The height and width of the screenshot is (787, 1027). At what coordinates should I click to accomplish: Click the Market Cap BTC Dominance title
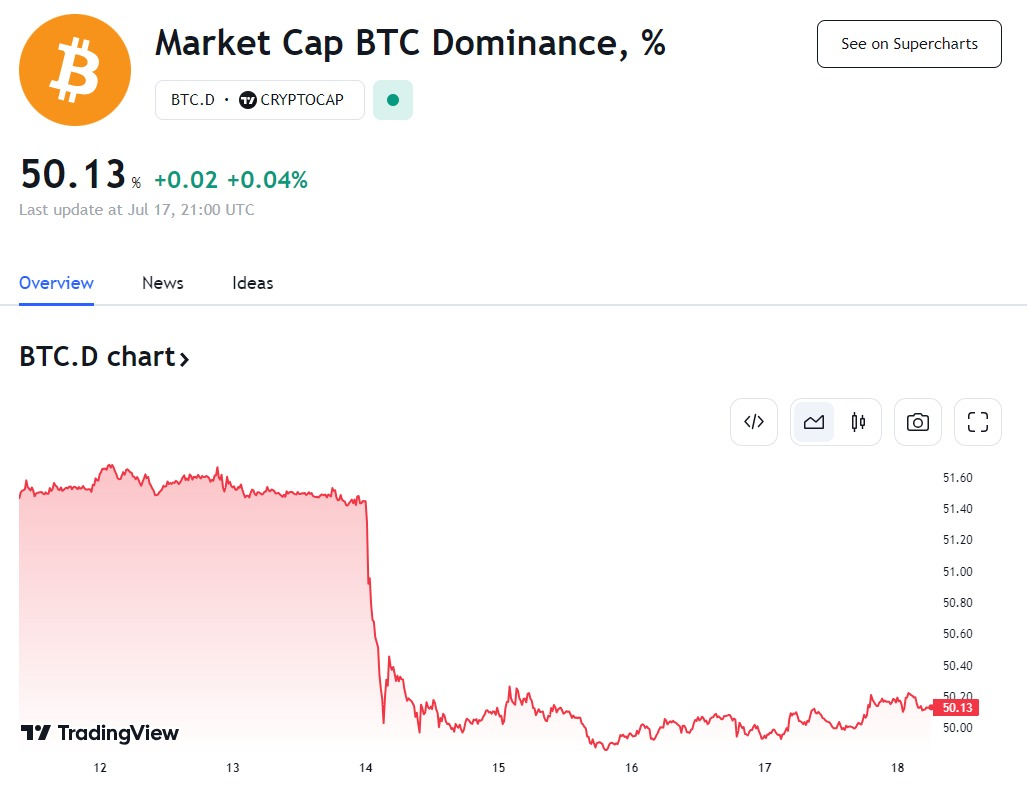[x=410, y=43]
